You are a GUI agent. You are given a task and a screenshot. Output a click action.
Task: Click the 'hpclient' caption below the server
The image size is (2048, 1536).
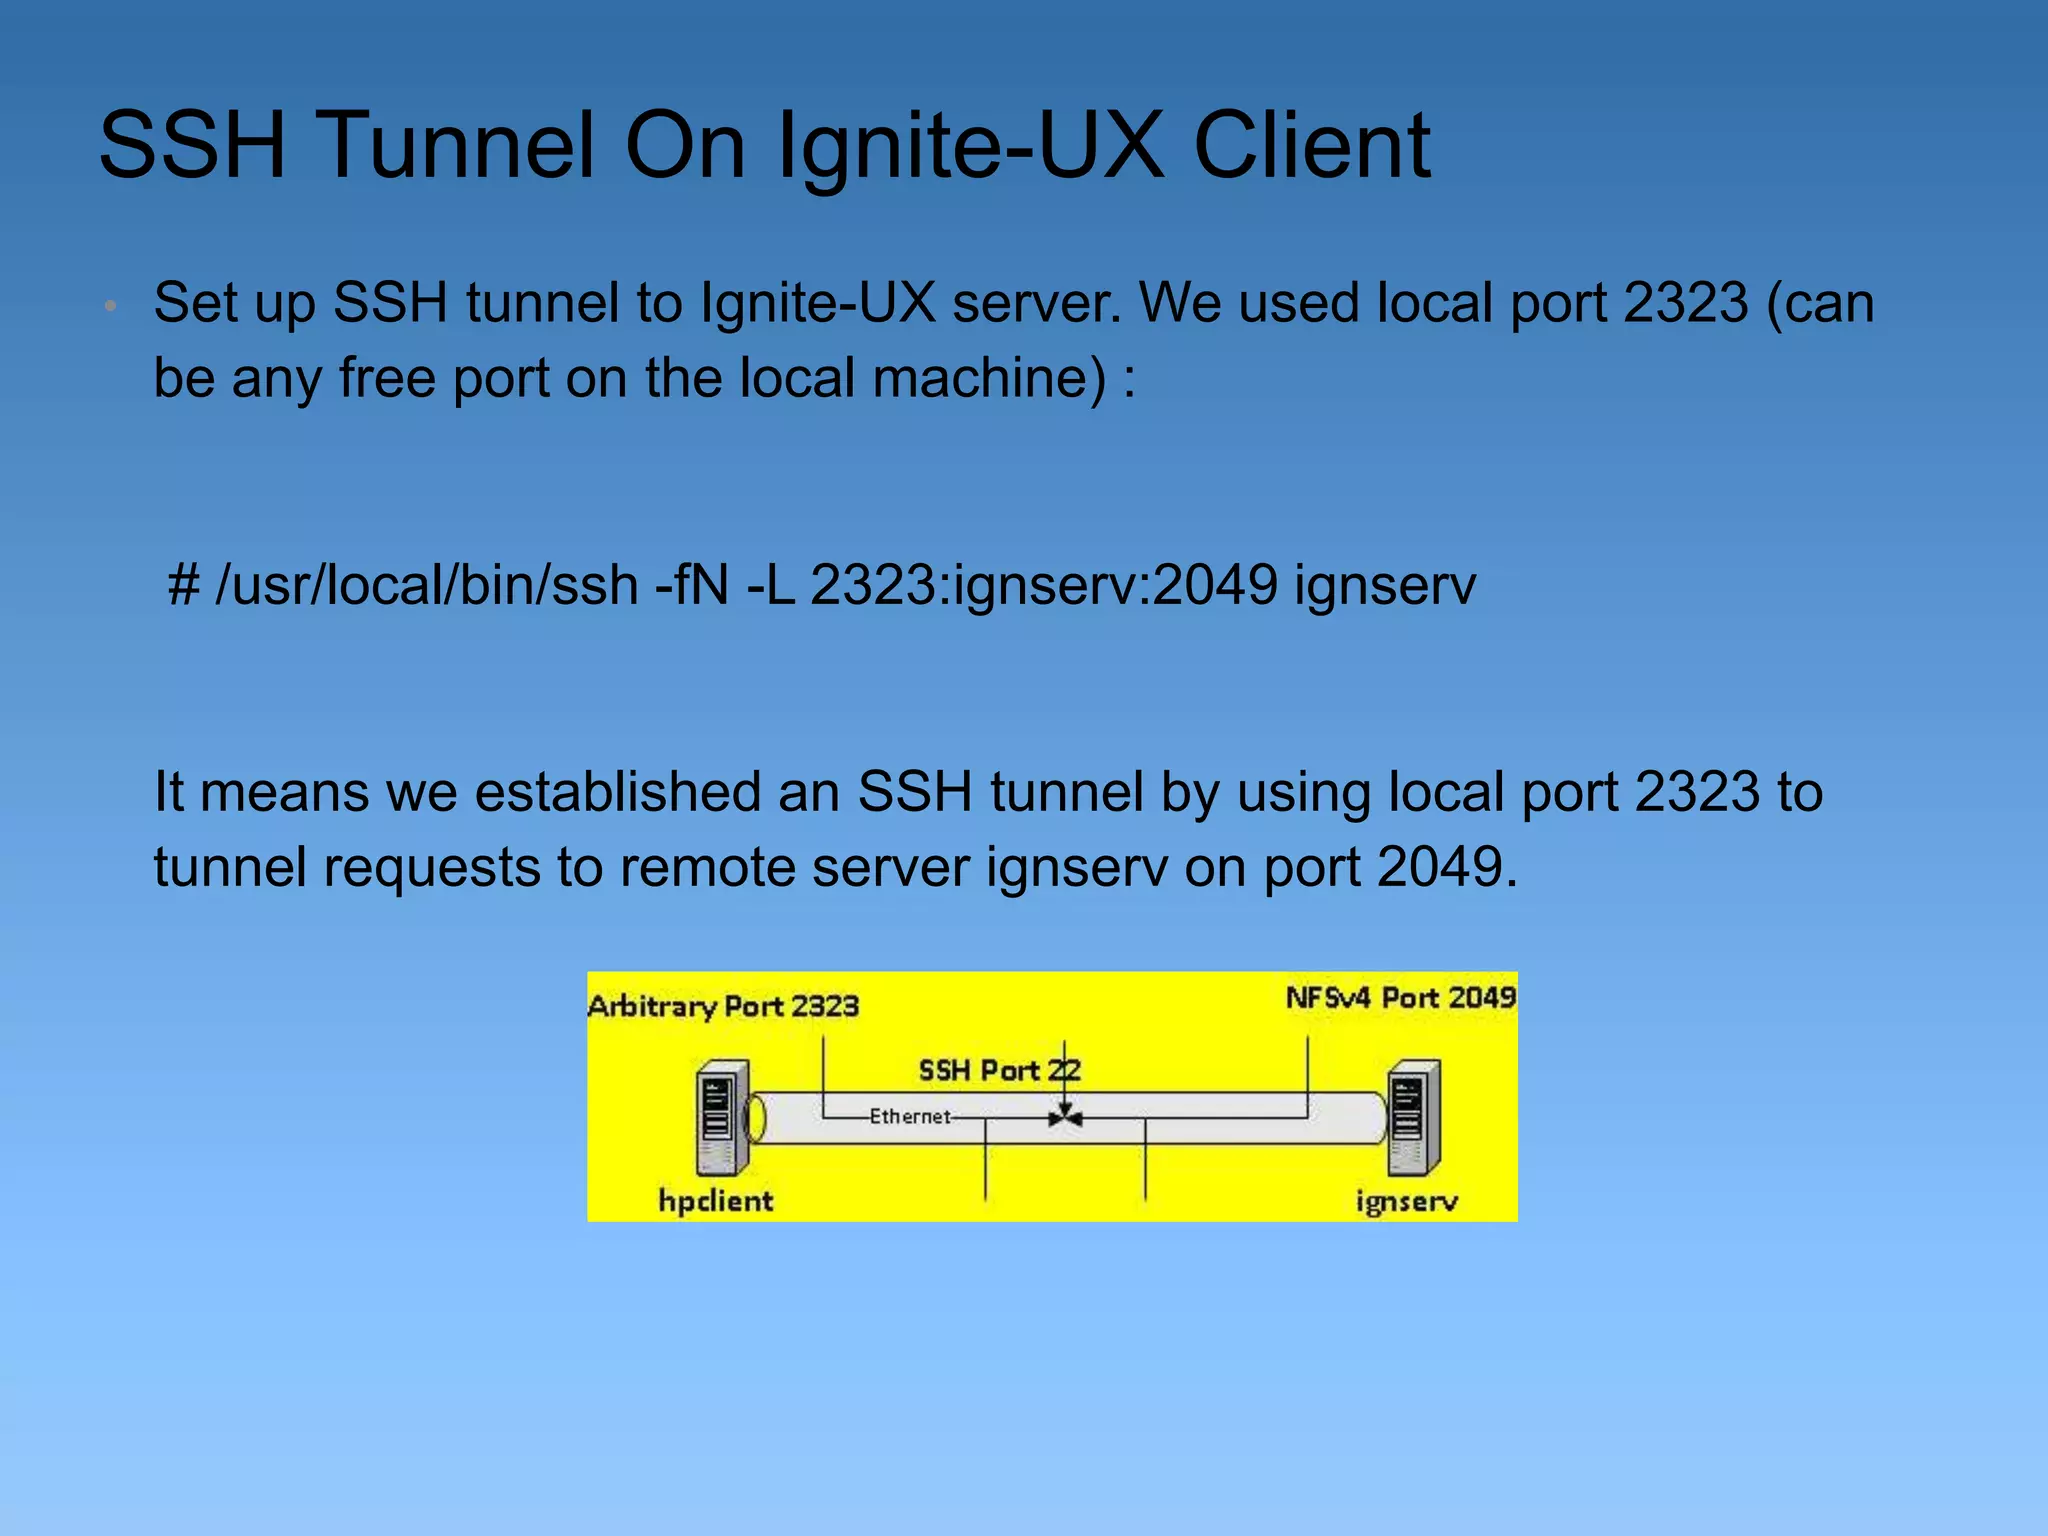(x=716, y=1200)
